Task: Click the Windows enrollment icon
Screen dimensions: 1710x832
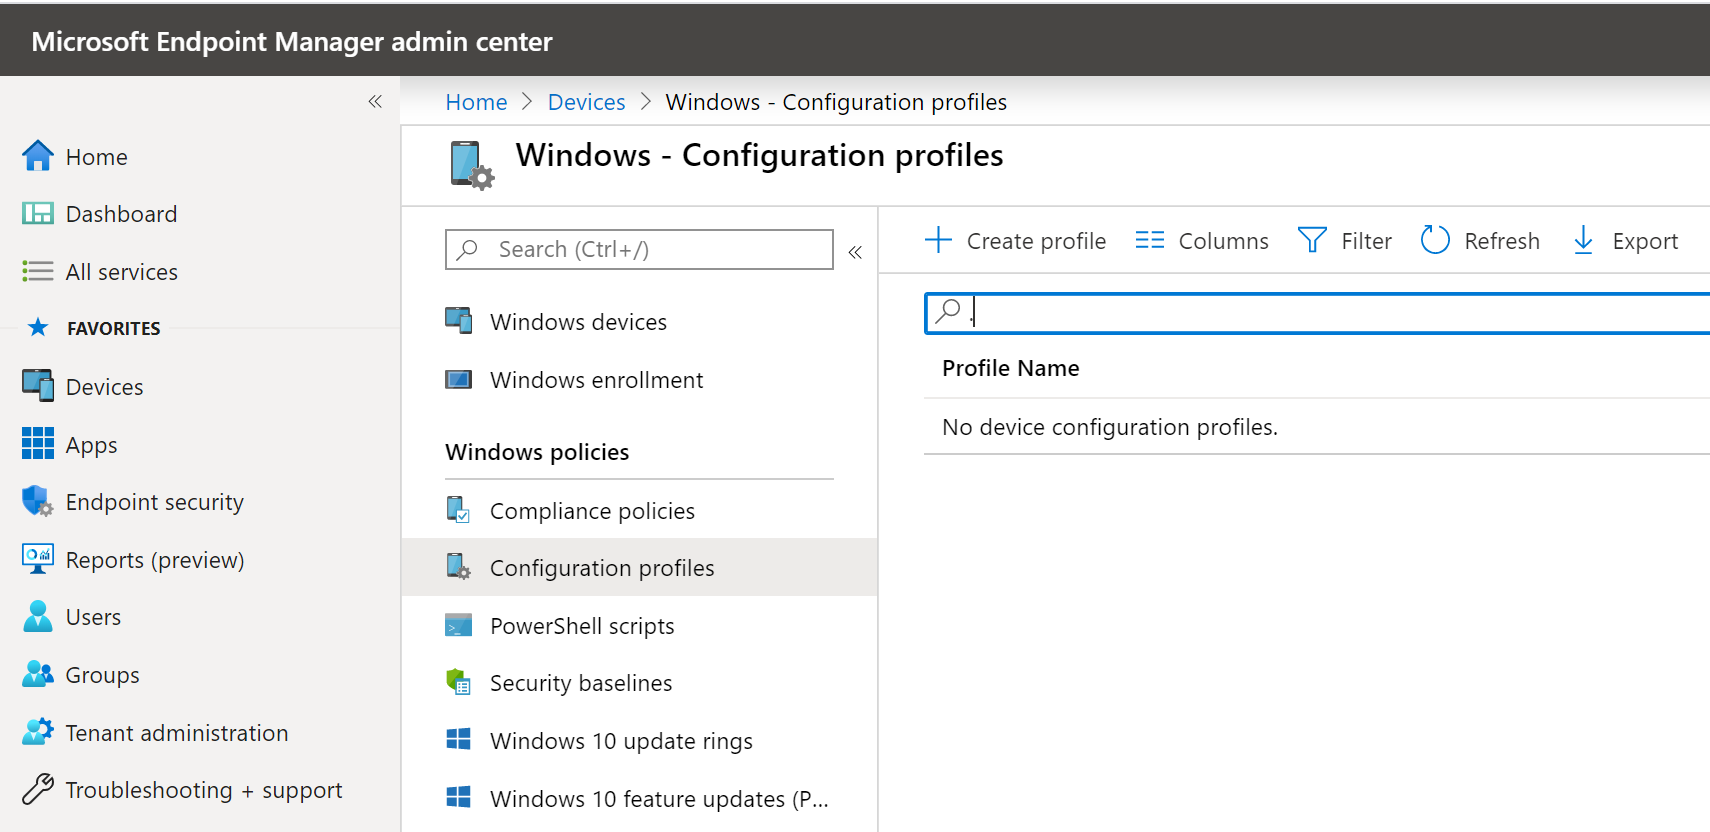Action: pyautogui.click(x=459, y=379)
